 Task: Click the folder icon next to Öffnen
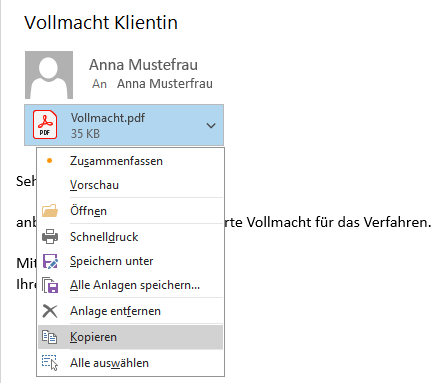tap(50, 211)
